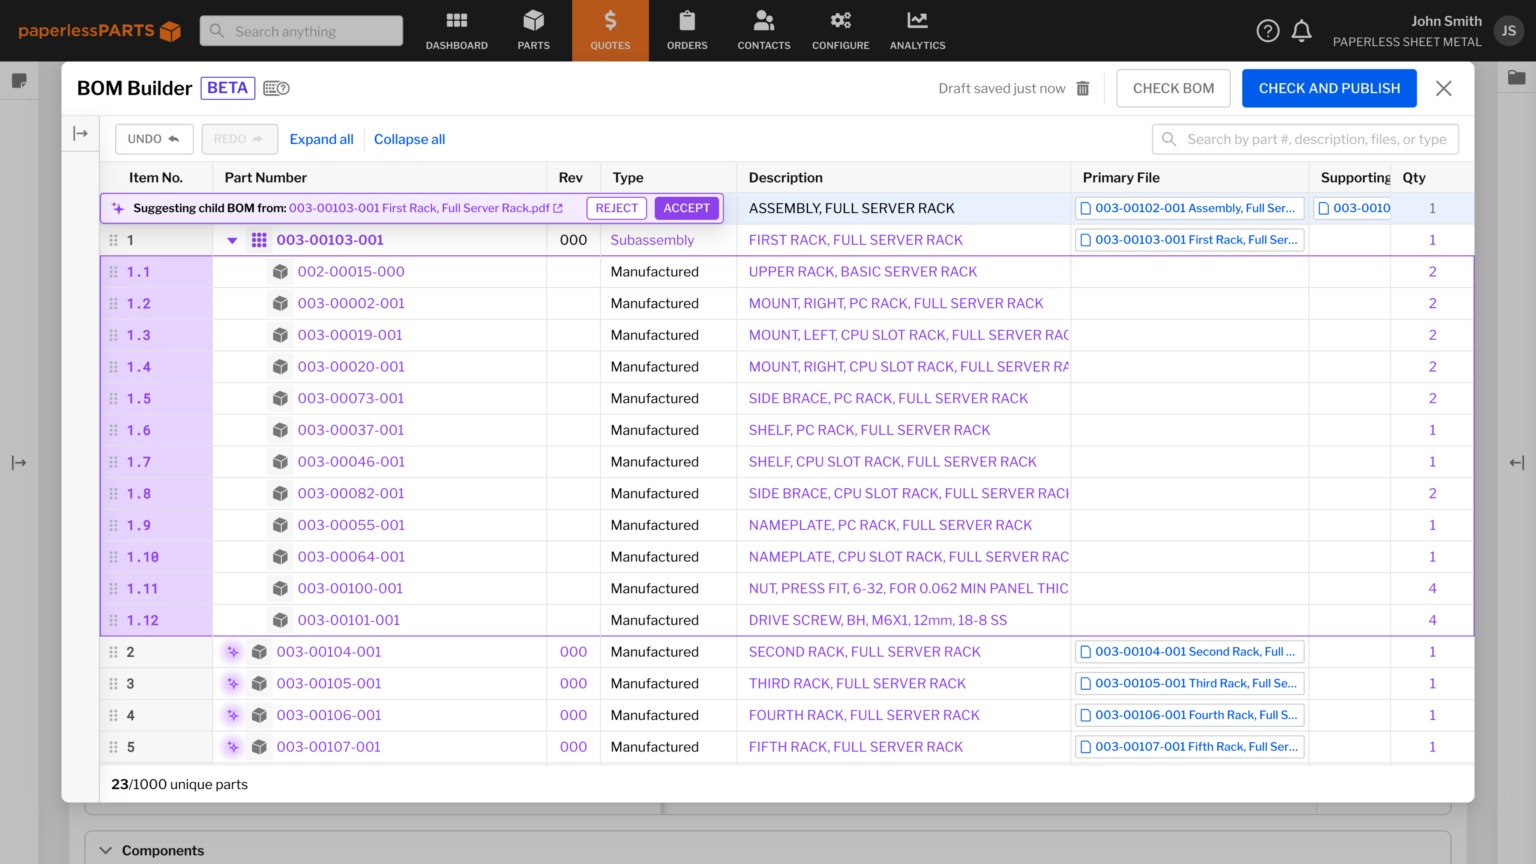Collapse subassembly 003-00103-001 via its triangle
Screen dimensions: 1536x864
click(232, 240)
